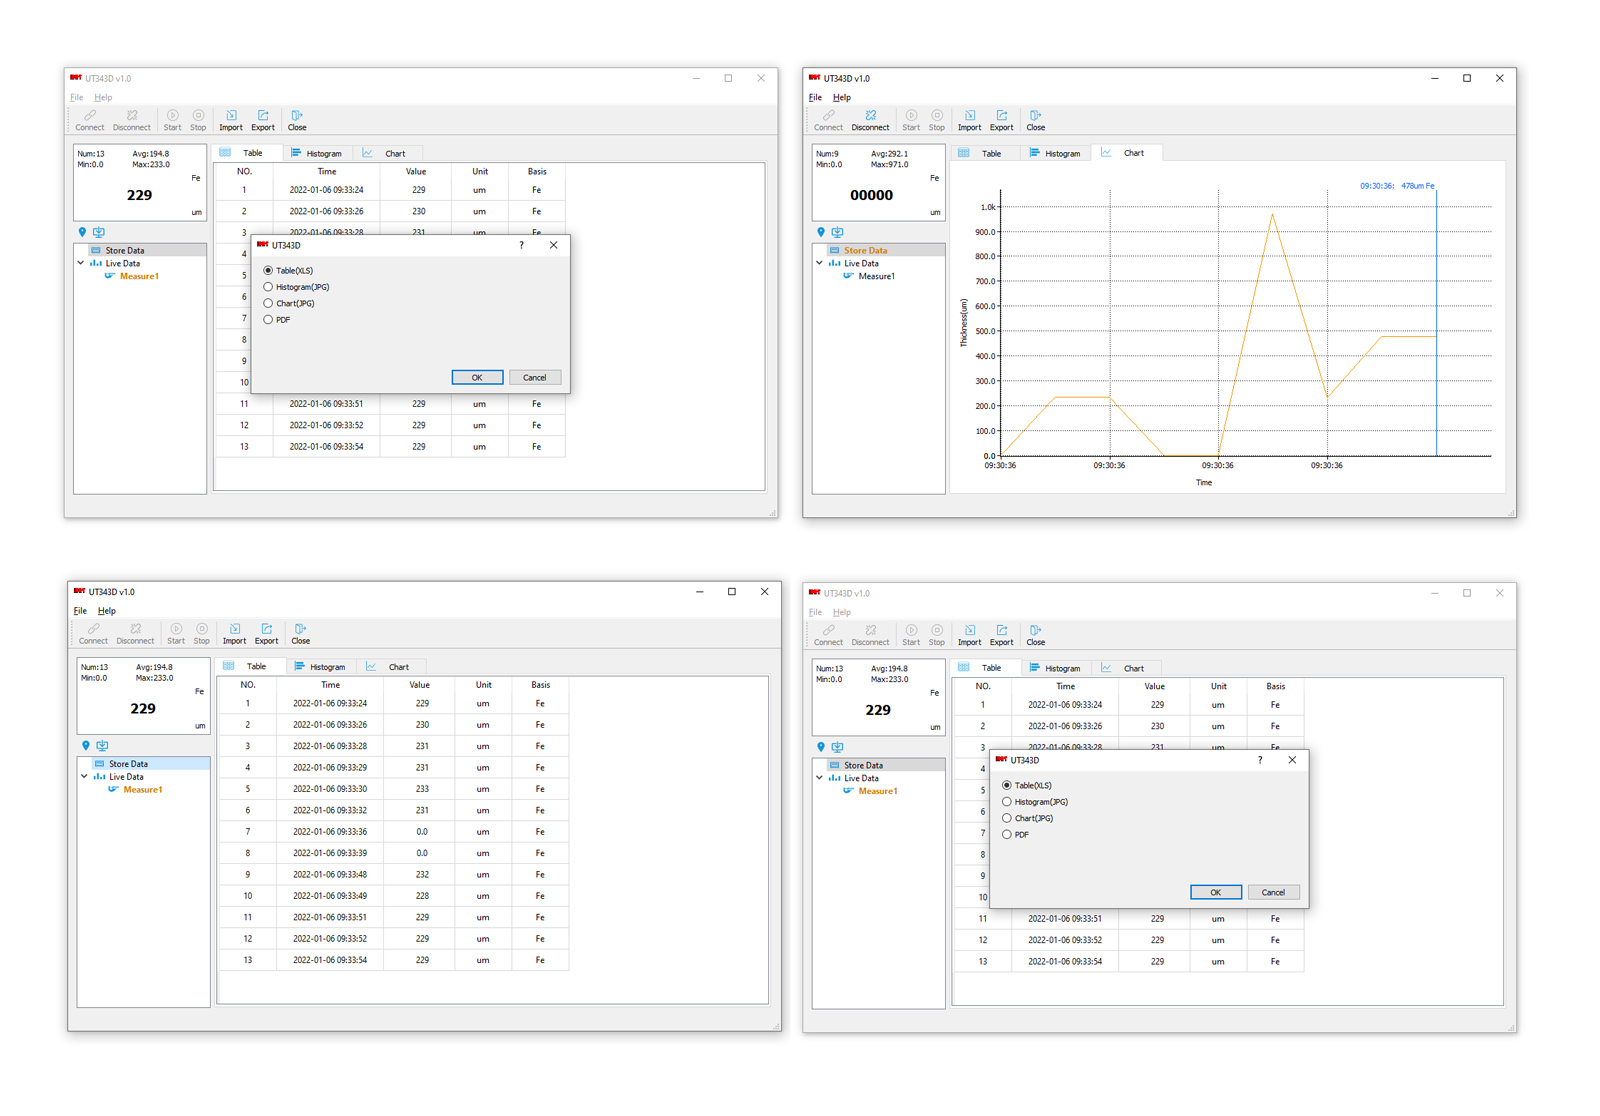Select Measure1 in the line chart window's tree

876,277
